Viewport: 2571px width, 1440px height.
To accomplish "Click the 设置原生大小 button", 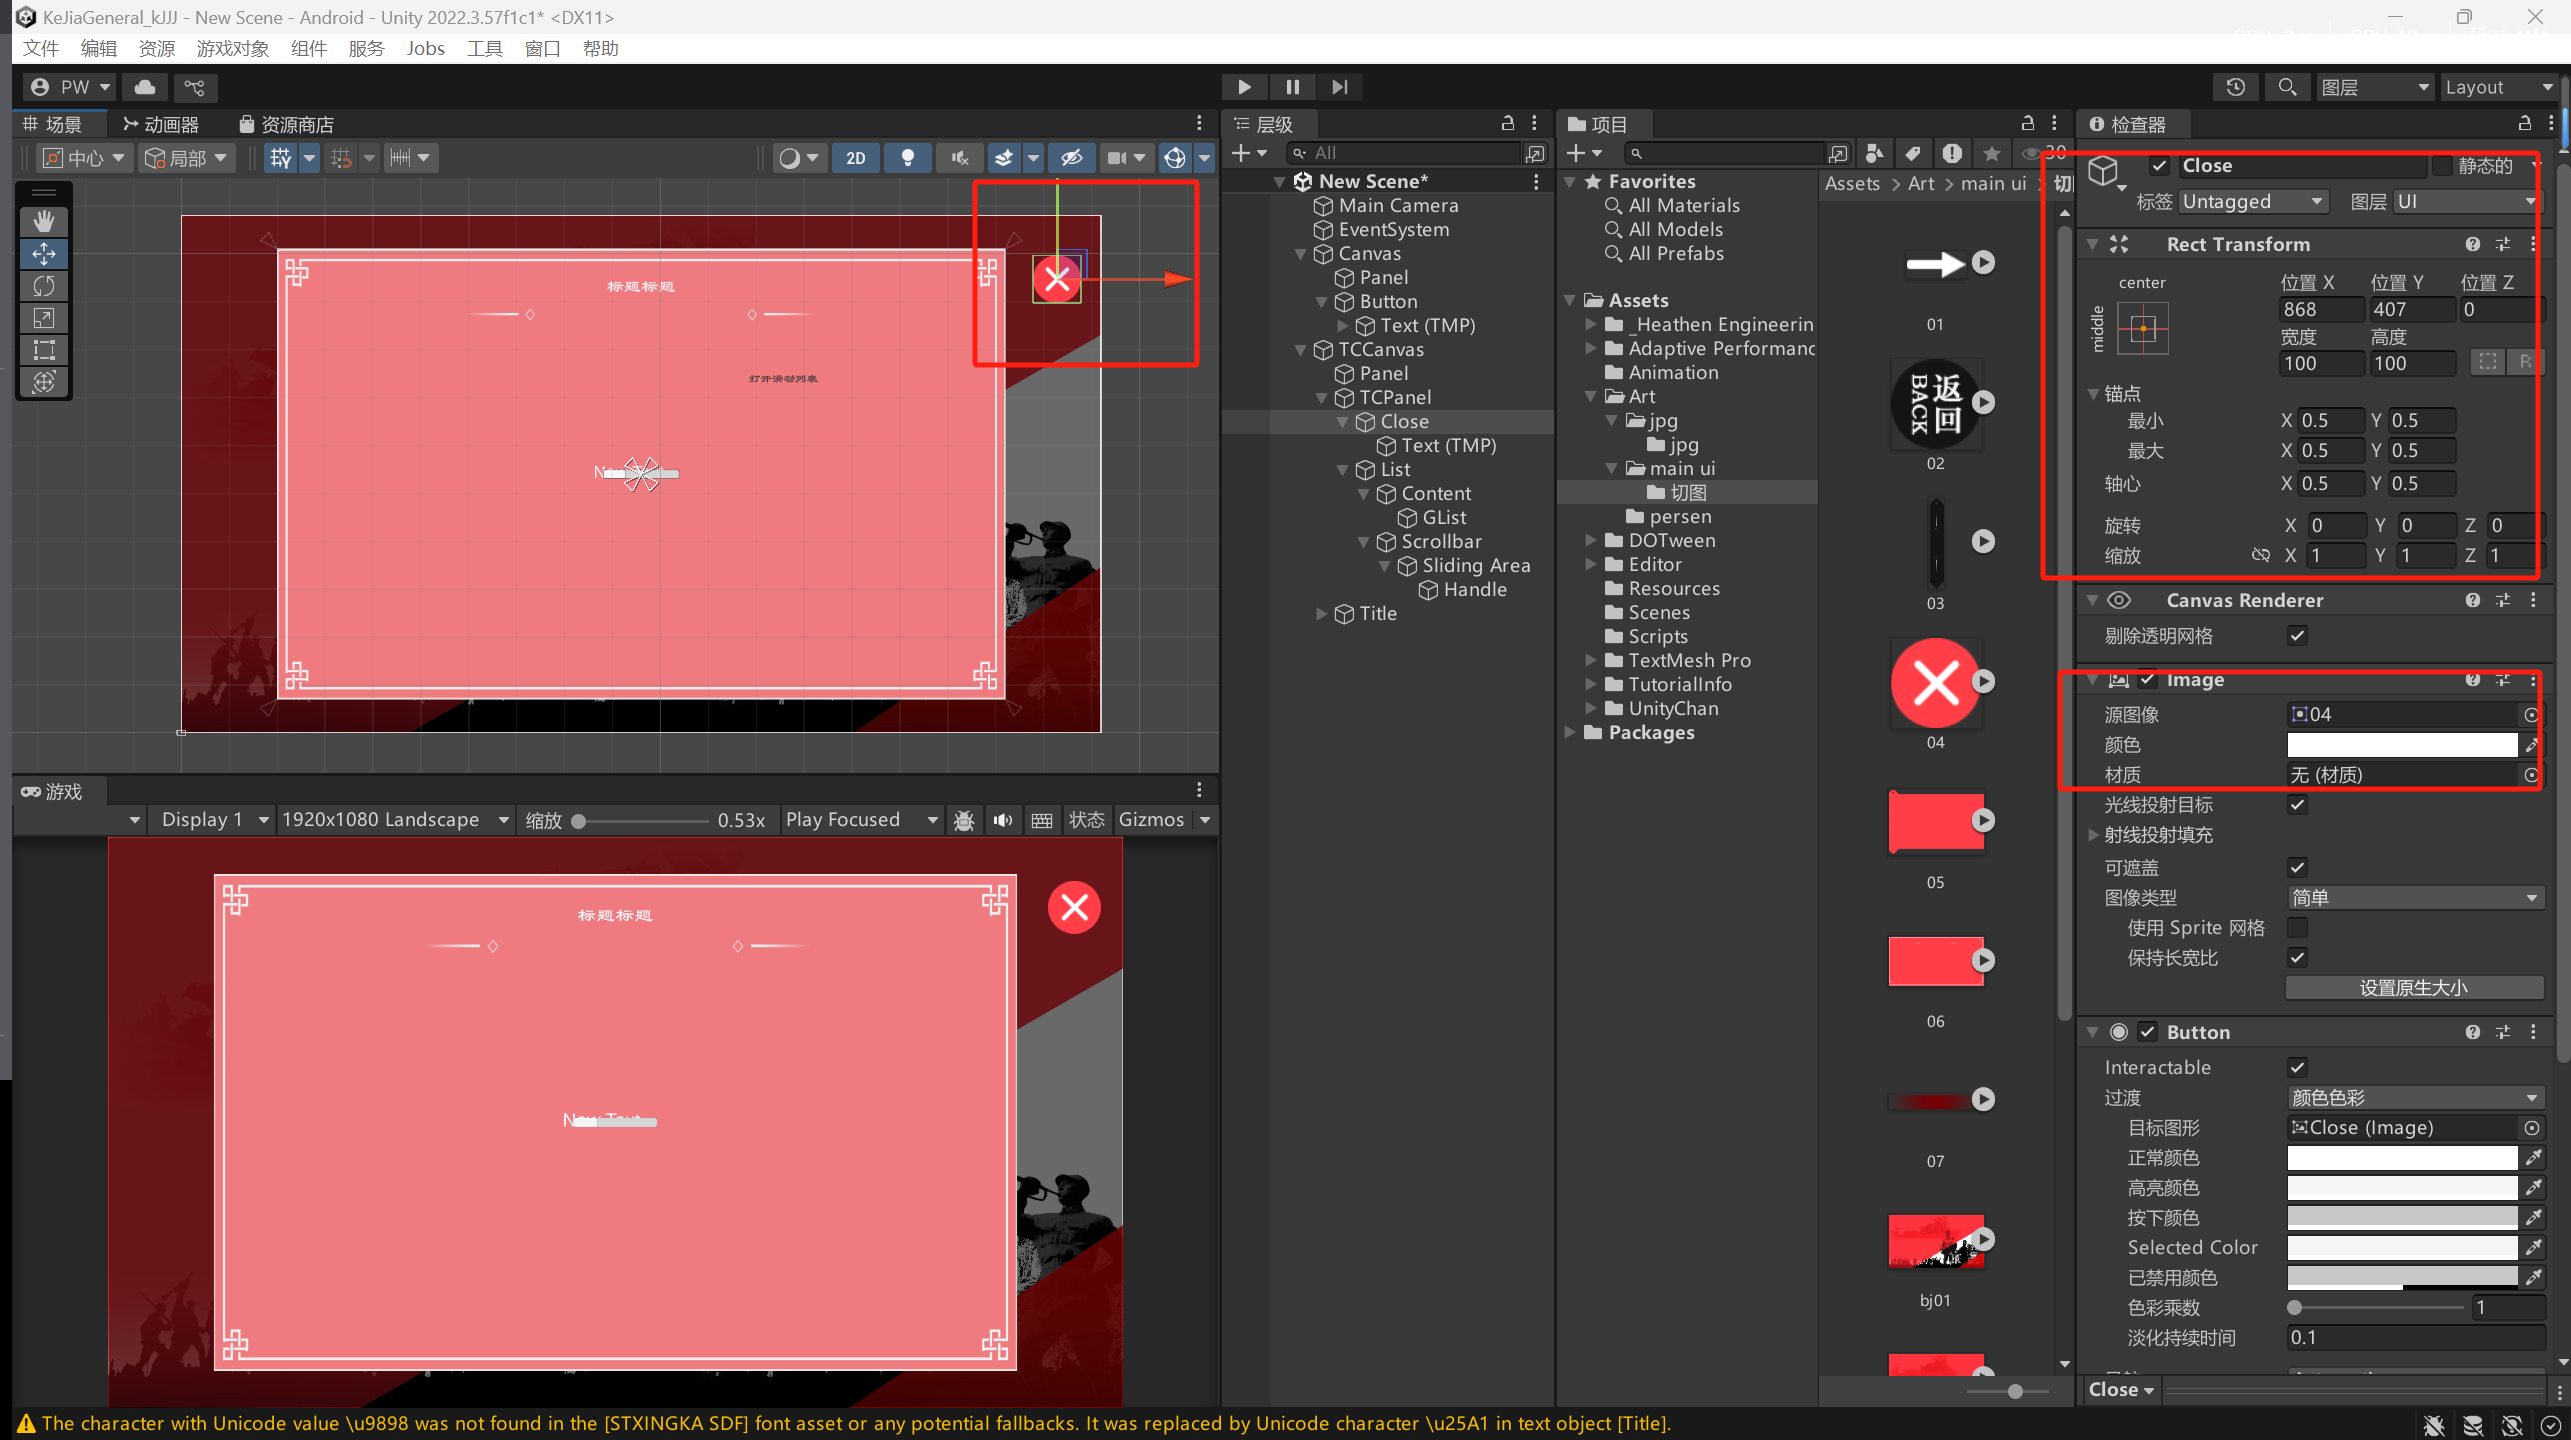I will click(2413, 988).
